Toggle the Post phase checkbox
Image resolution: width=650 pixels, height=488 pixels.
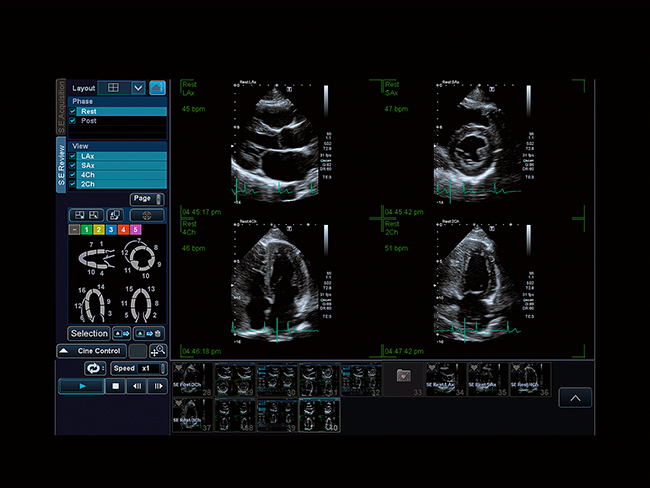(73, 121)
